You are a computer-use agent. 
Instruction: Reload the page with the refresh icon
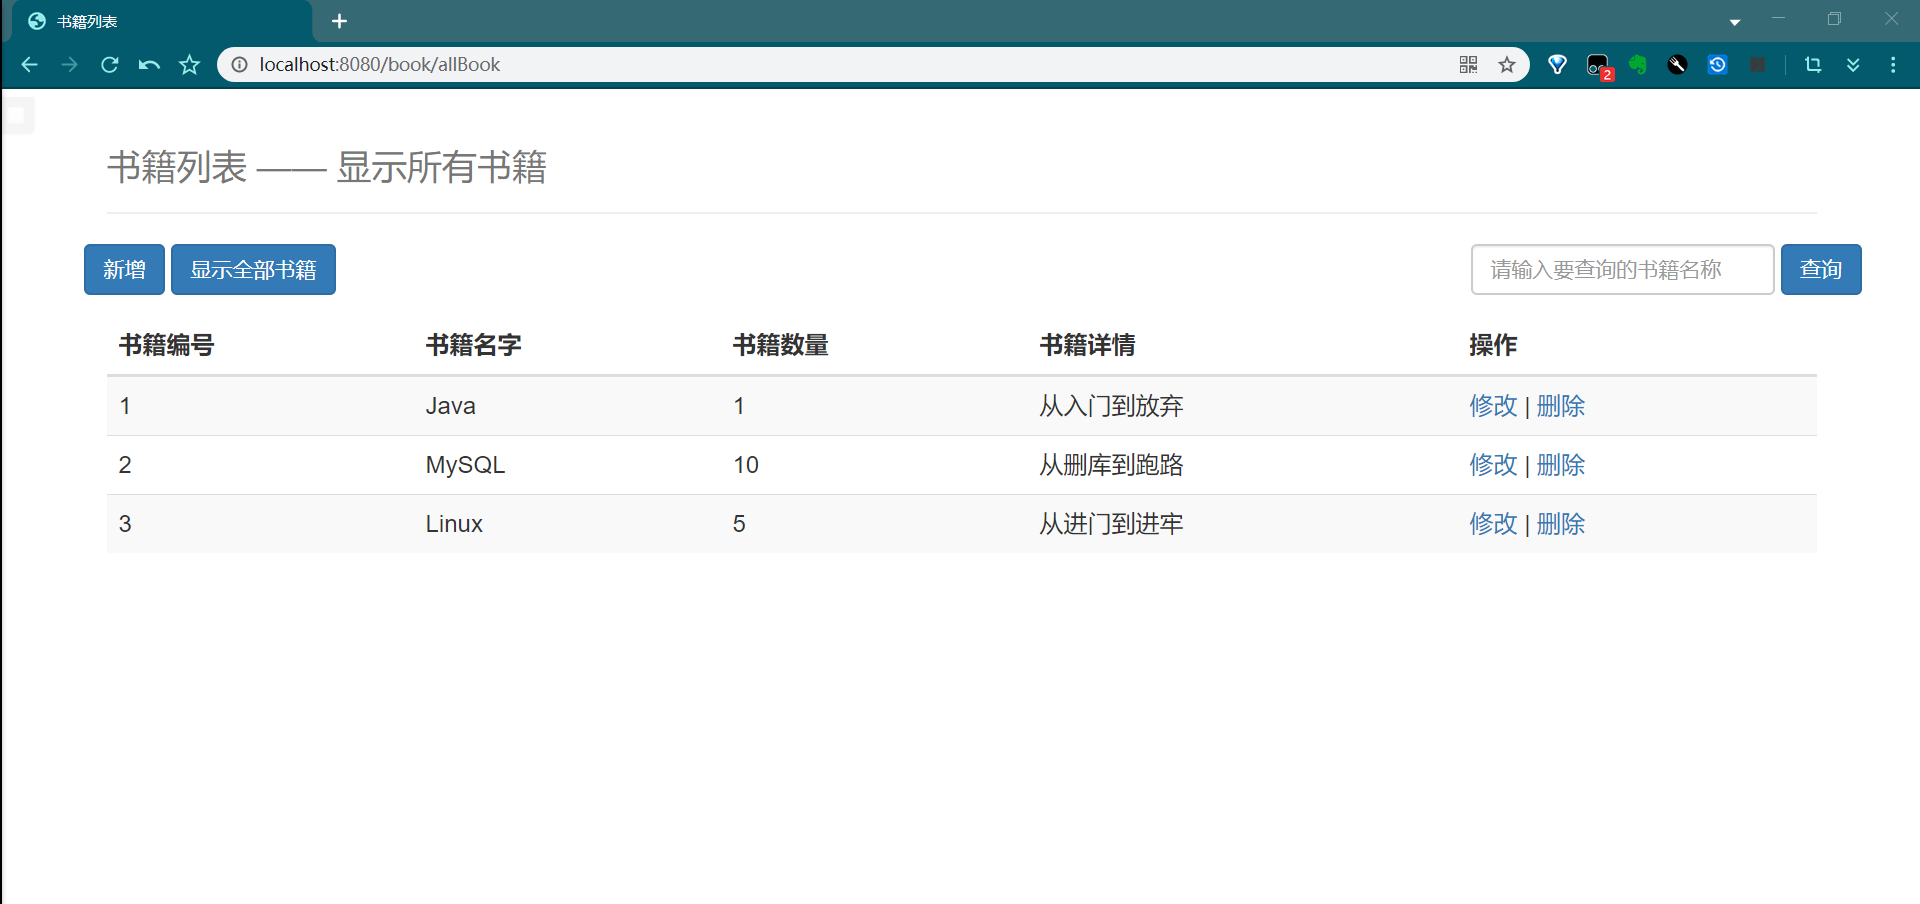110,65
